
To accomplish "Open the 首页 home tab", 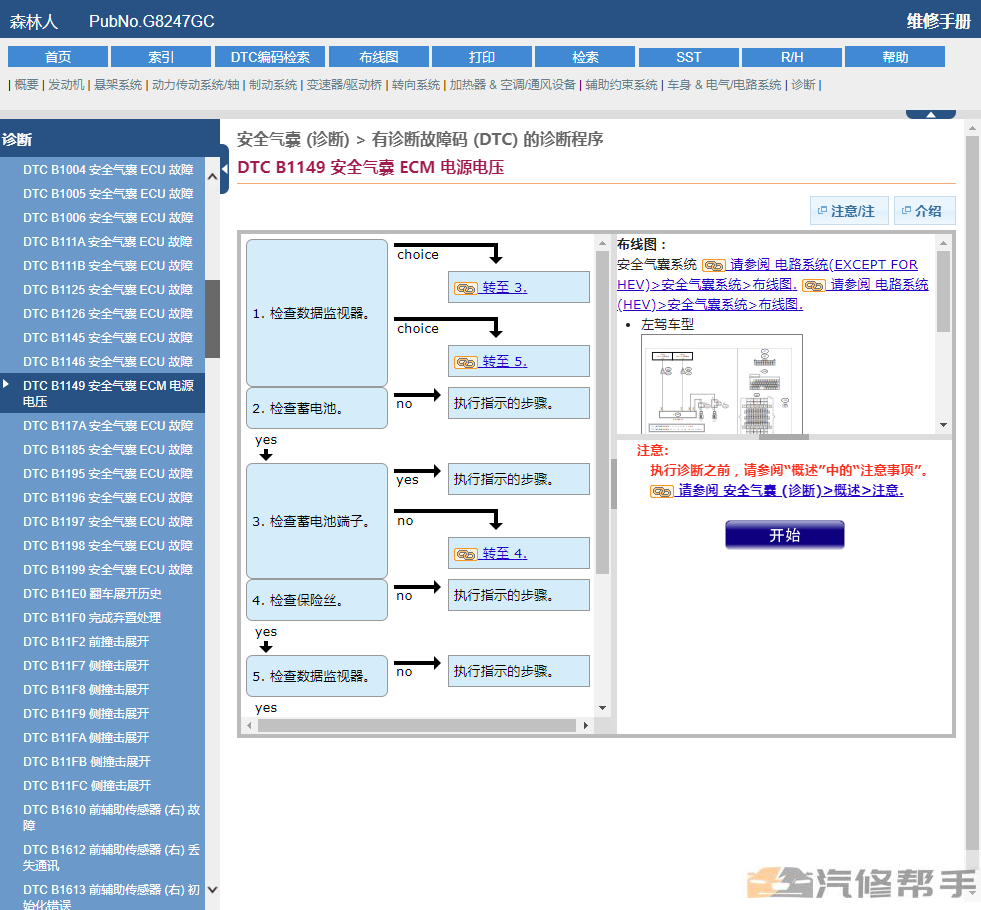I will [x=58, y=57].
